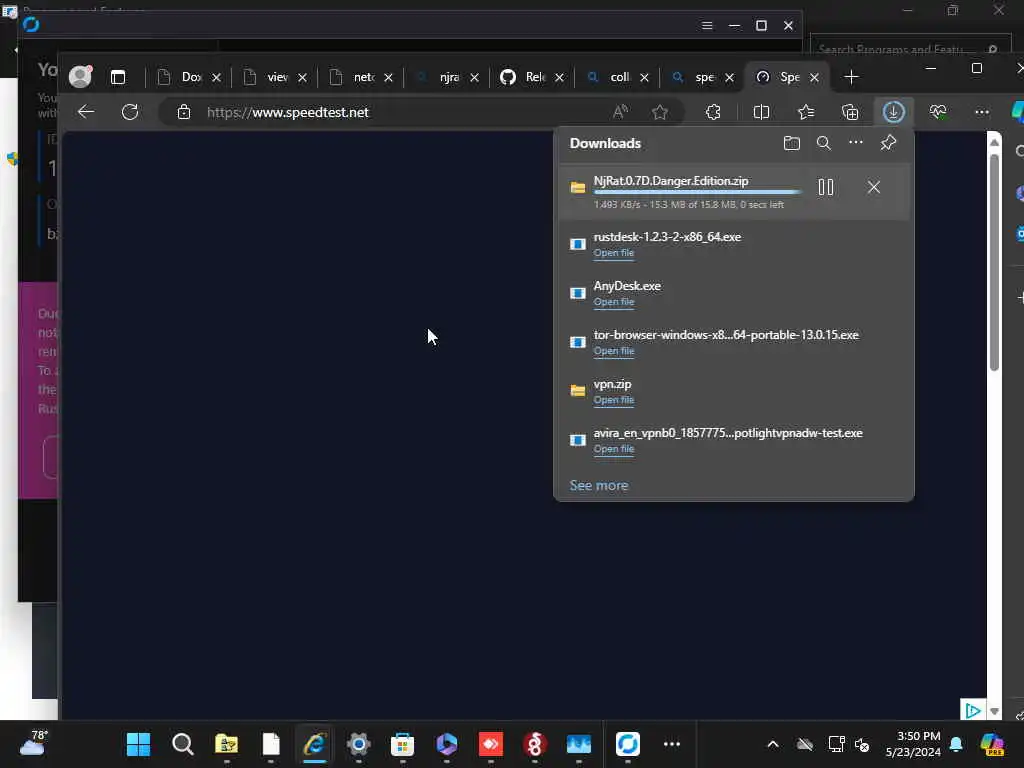Open file link under rustdesk-1.2.3-2-x86_64.exe
Image resolution: width=1024 pixels, height=768 pixels.
click(x=614, y=253)
